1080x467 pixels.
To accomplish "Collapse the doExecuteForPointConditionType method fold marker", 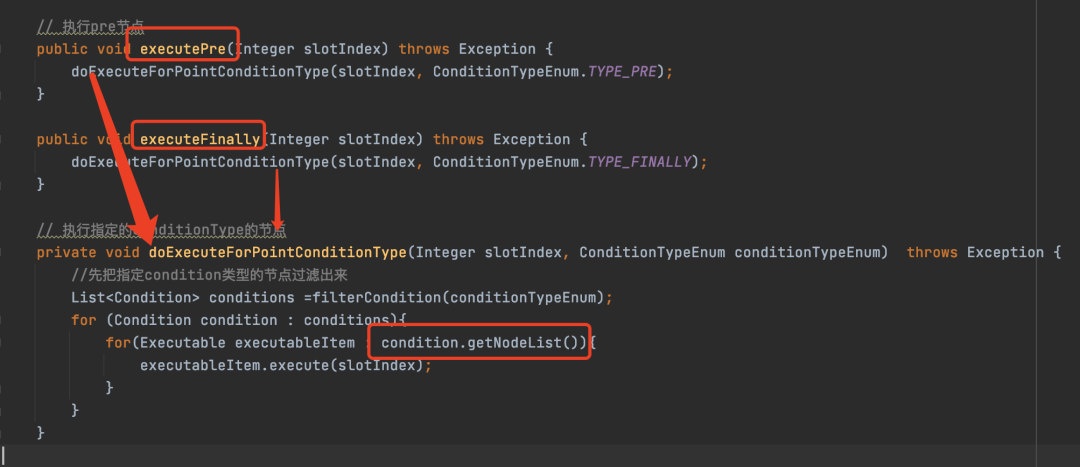I will pyautogui.click(x=2, y=253).
